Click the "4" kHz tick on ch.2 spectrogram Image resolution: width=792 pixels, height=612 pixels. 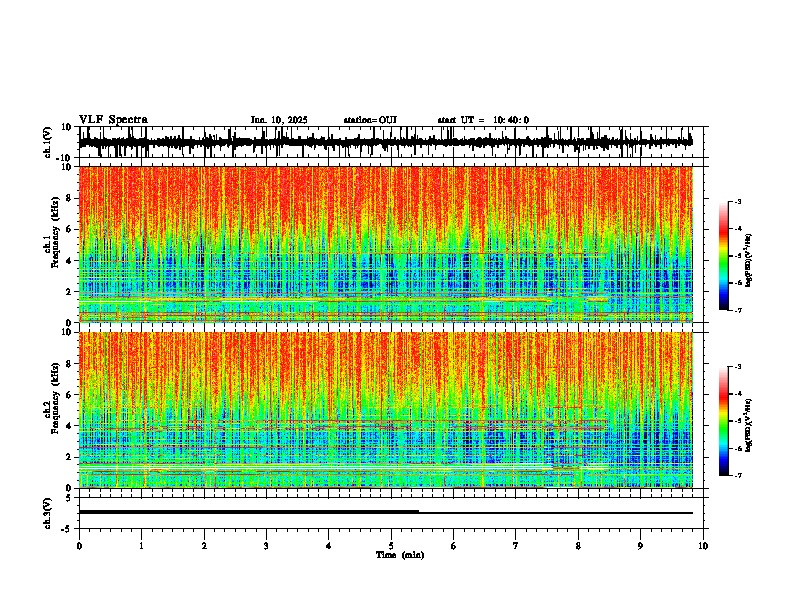pyautogui.click(x=70, y=426)
